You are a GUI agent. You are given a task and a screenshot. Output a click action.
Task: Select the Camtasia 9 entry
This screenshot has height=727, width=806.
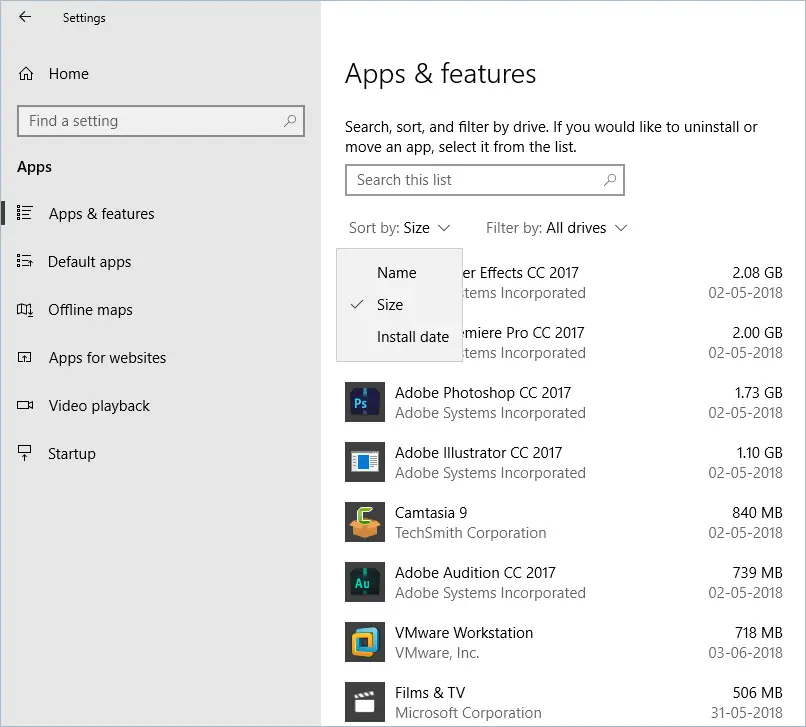[x=564, y=522]
